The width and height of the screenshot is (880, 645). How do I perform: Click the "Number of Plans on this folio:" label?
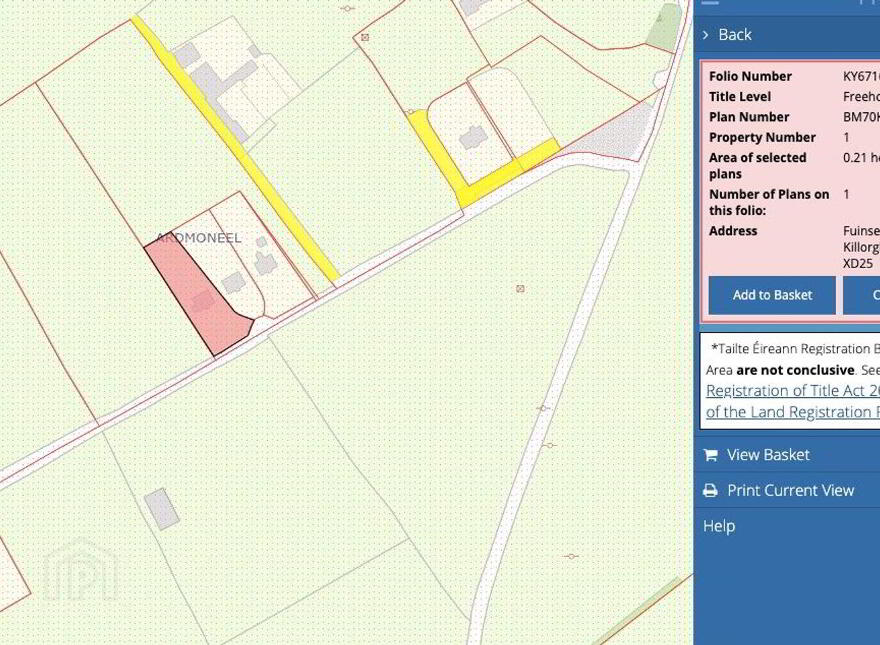coord(769,202)
